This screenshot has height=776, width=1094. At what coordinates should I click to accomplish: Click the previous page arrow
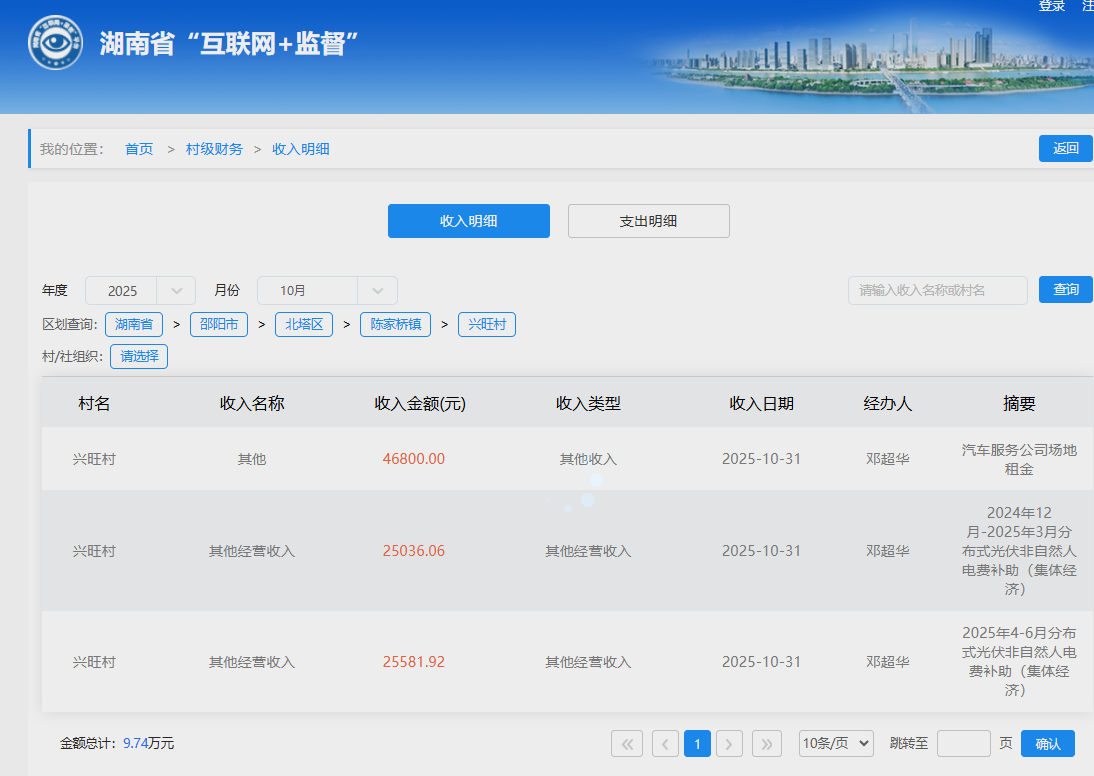[665, 744]
